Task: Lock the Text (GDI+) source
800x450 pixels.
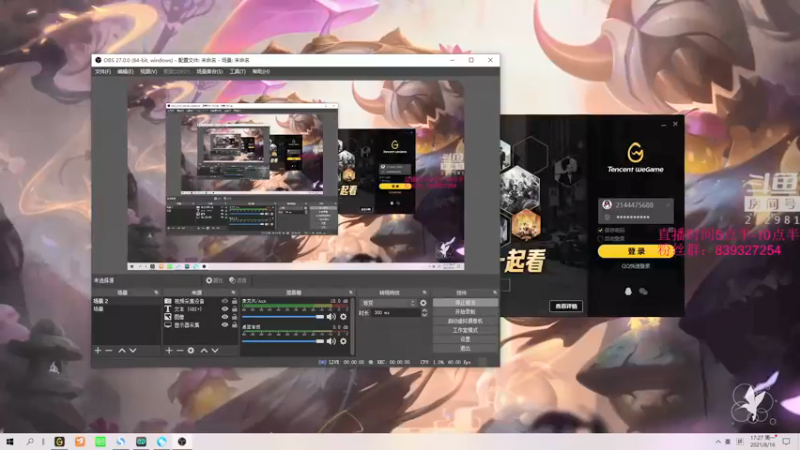Action: coord(234,309)
